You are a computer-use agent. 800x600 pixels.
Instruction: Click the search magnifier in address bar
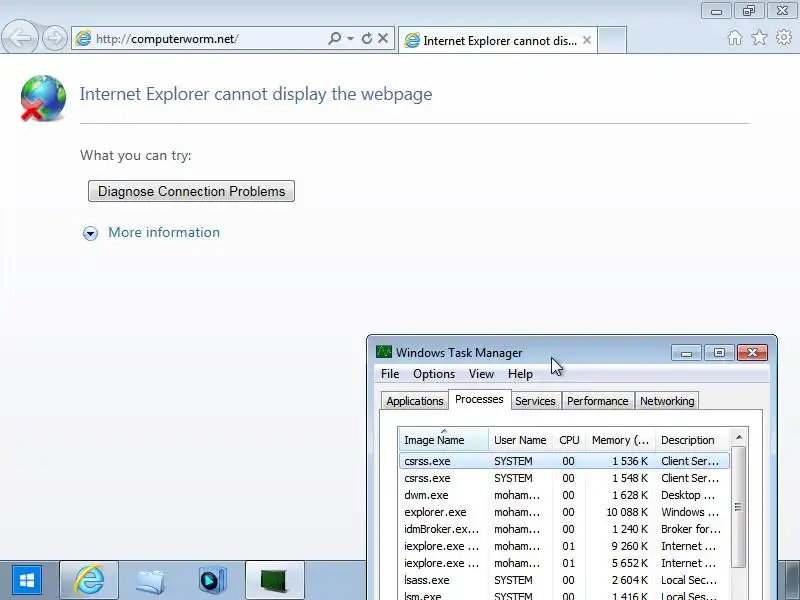click(x=334, y=38)
